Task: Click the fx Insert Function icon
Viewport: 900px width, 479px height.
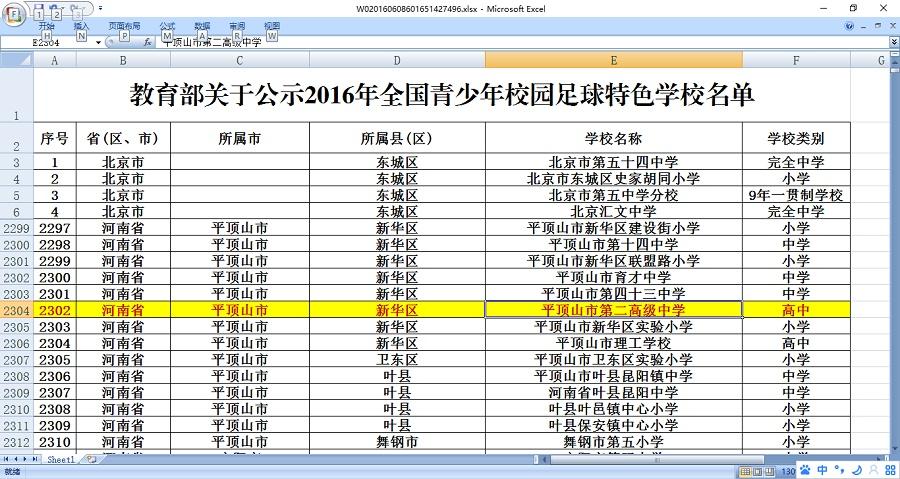Action: (x=147, y=42)
